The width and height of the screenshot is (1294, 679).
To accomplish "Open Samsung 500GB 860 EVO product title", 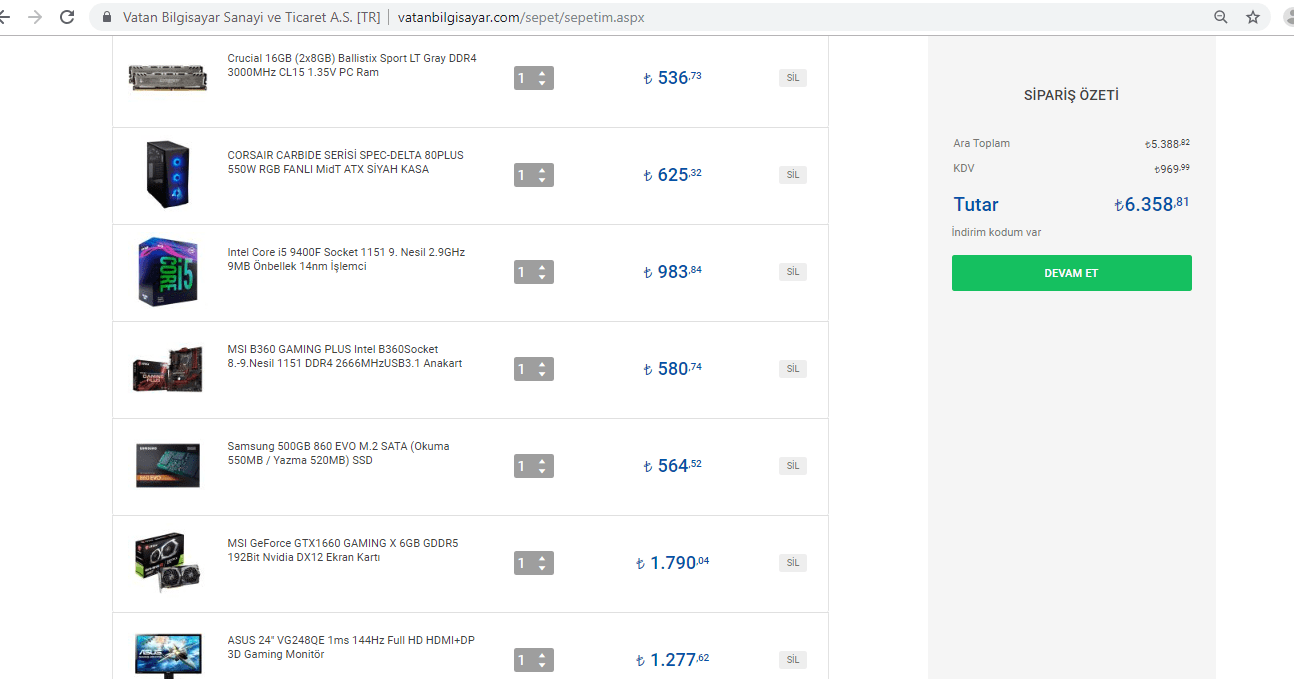I will pyautogui.click(x=338, y=453).
